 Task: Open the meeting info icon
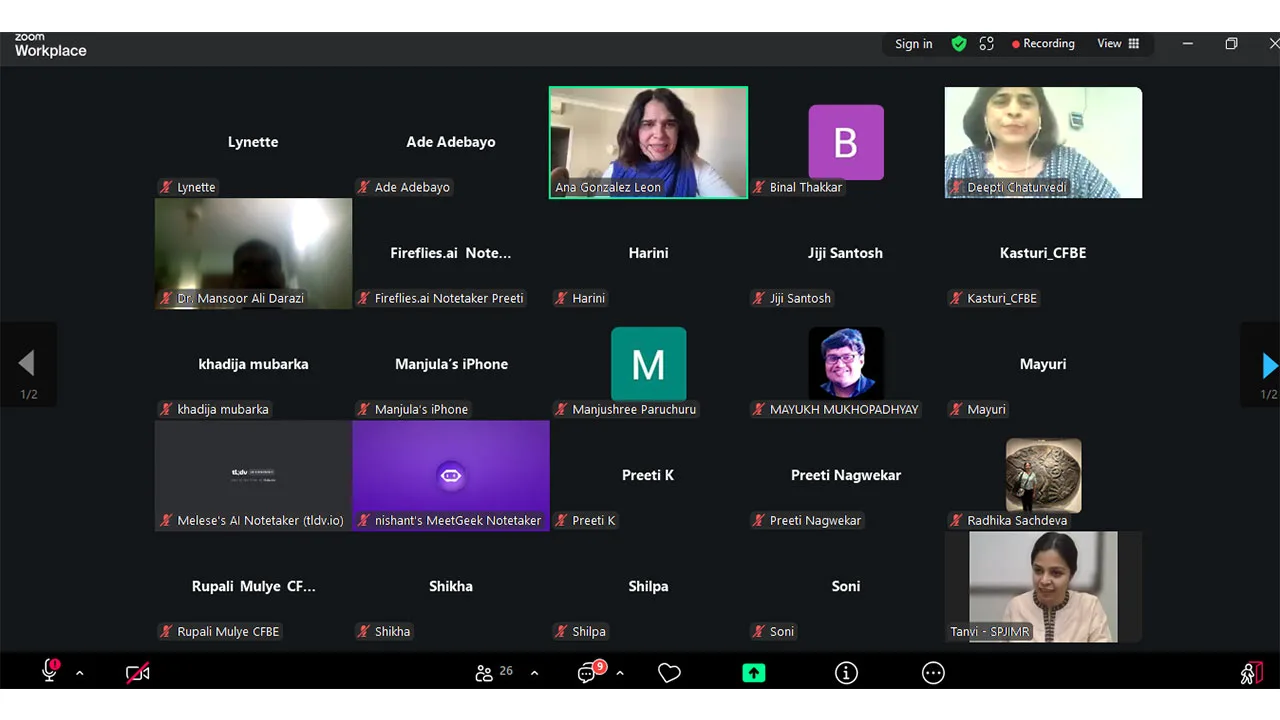[846, 673]
